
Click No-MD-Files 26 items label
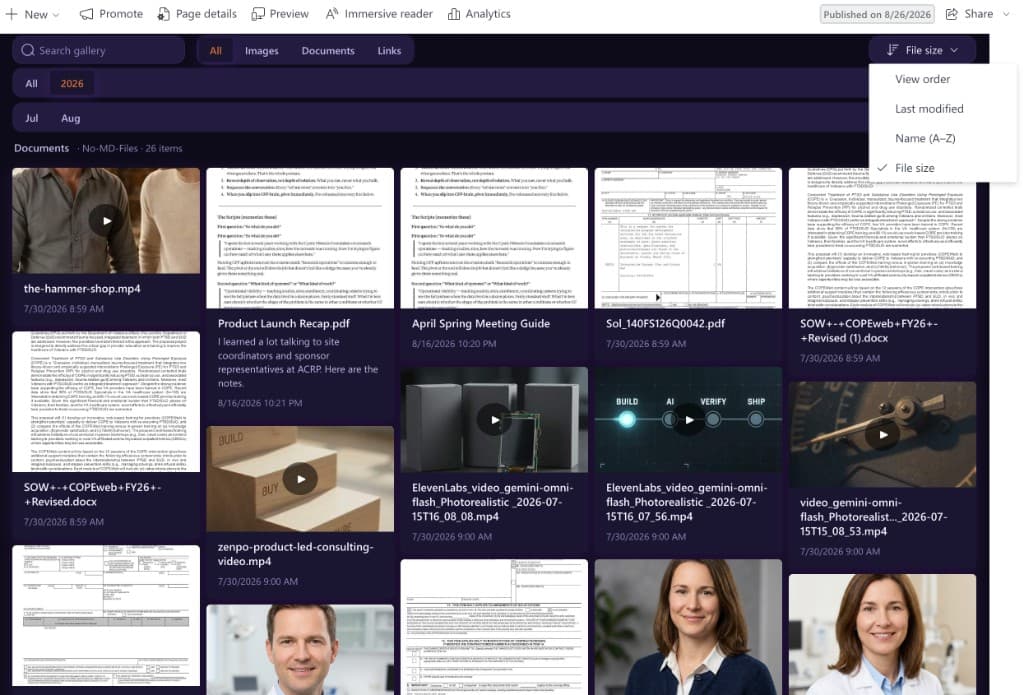pyautogui.click(x=132, y=148)
